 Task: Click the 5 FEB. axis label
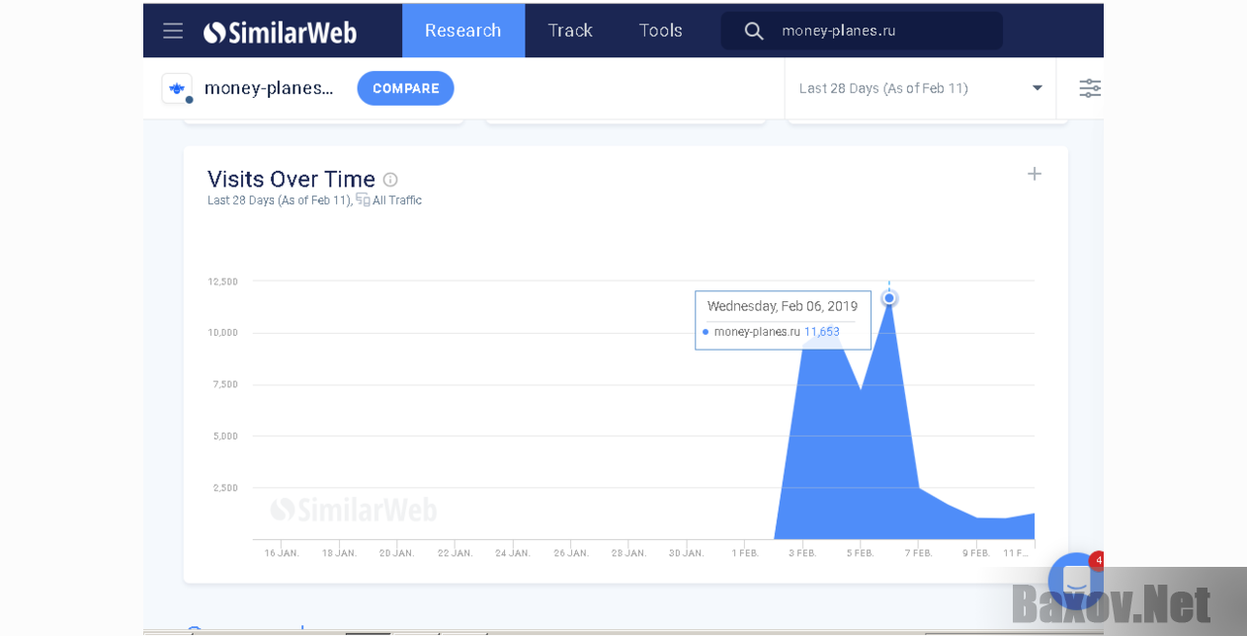[x=860, y=553]
